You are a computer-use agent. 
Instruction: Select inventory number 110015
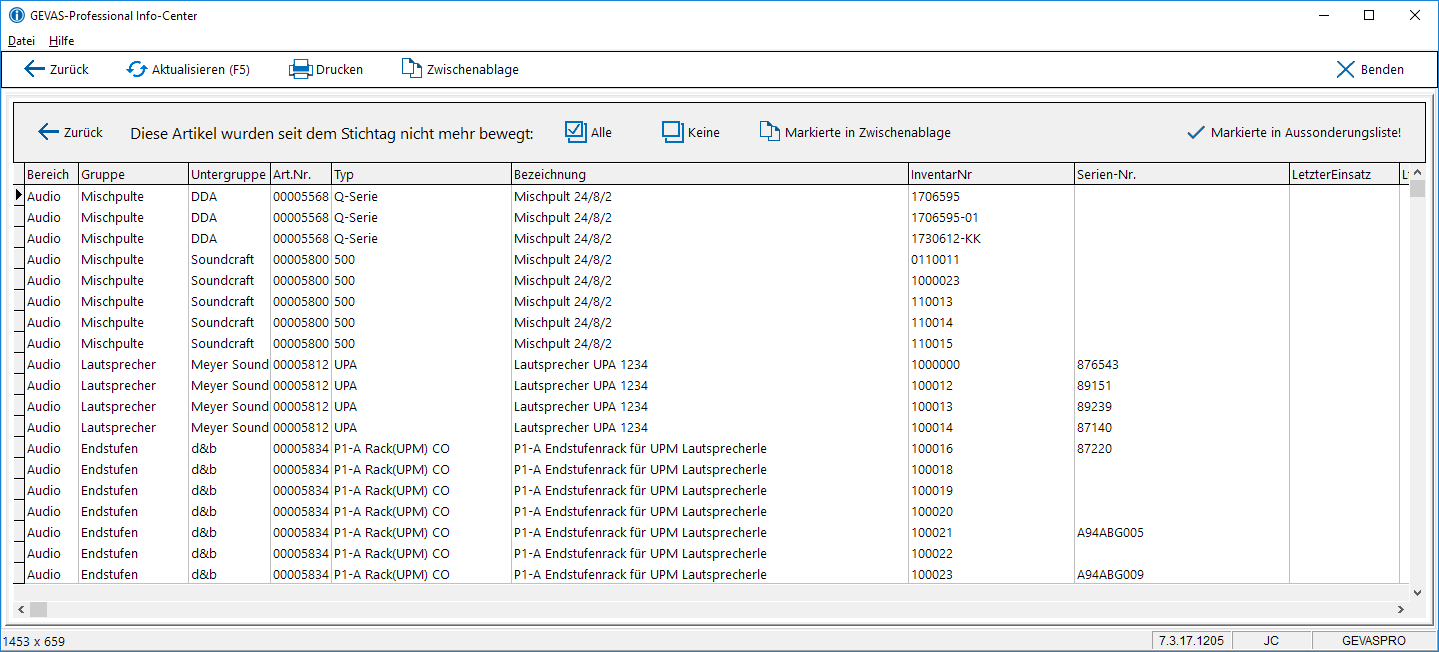932,344
